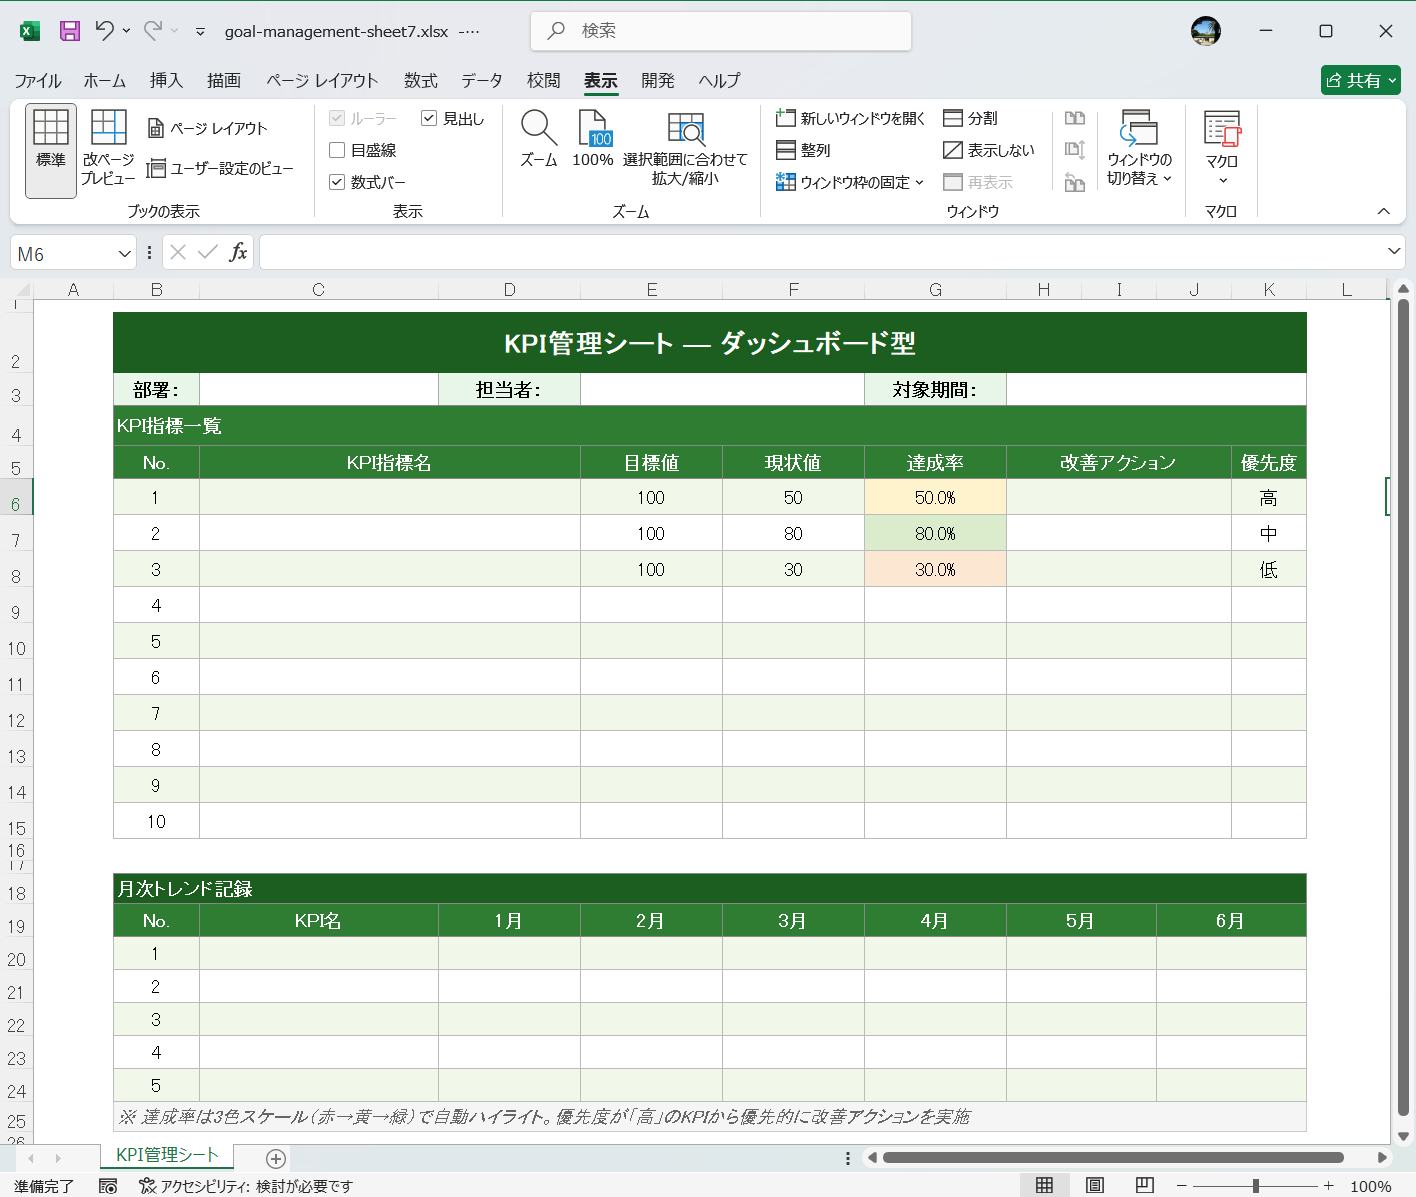Switch to 標準 normal view

[51, 151]
